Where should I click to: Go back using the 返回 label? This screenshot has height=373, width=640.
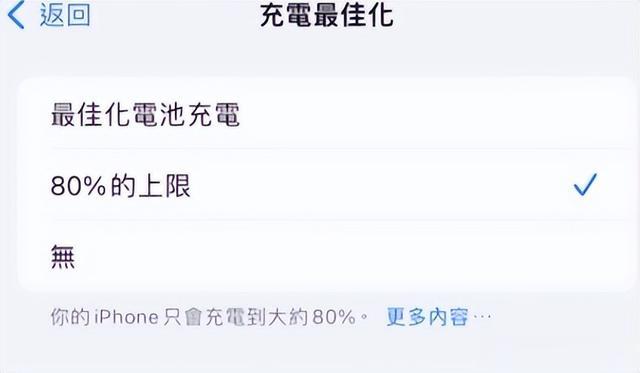pos(65,15)
